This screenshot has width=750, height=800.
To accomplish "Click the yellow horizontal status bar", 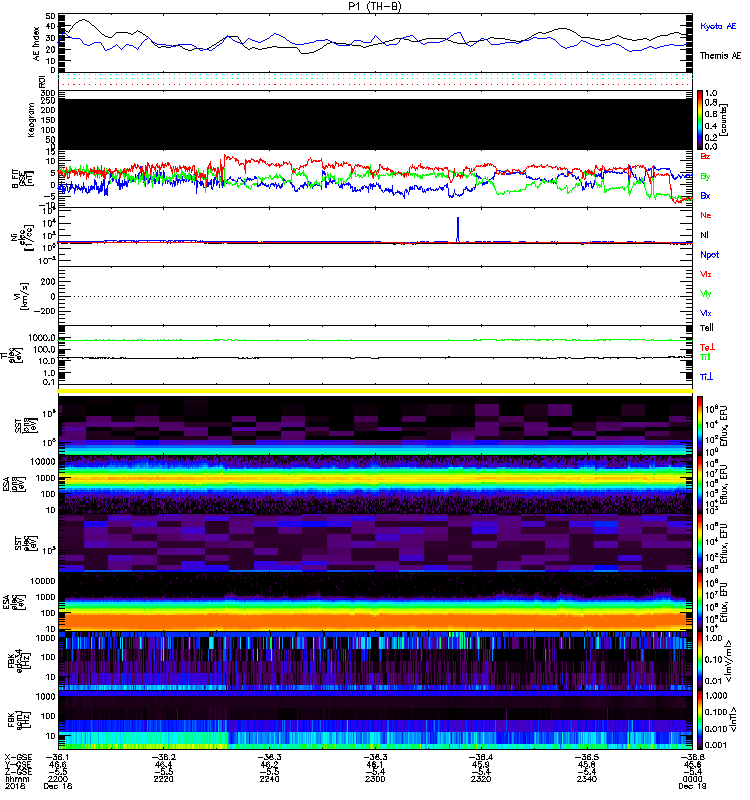I will pos(375,390).
